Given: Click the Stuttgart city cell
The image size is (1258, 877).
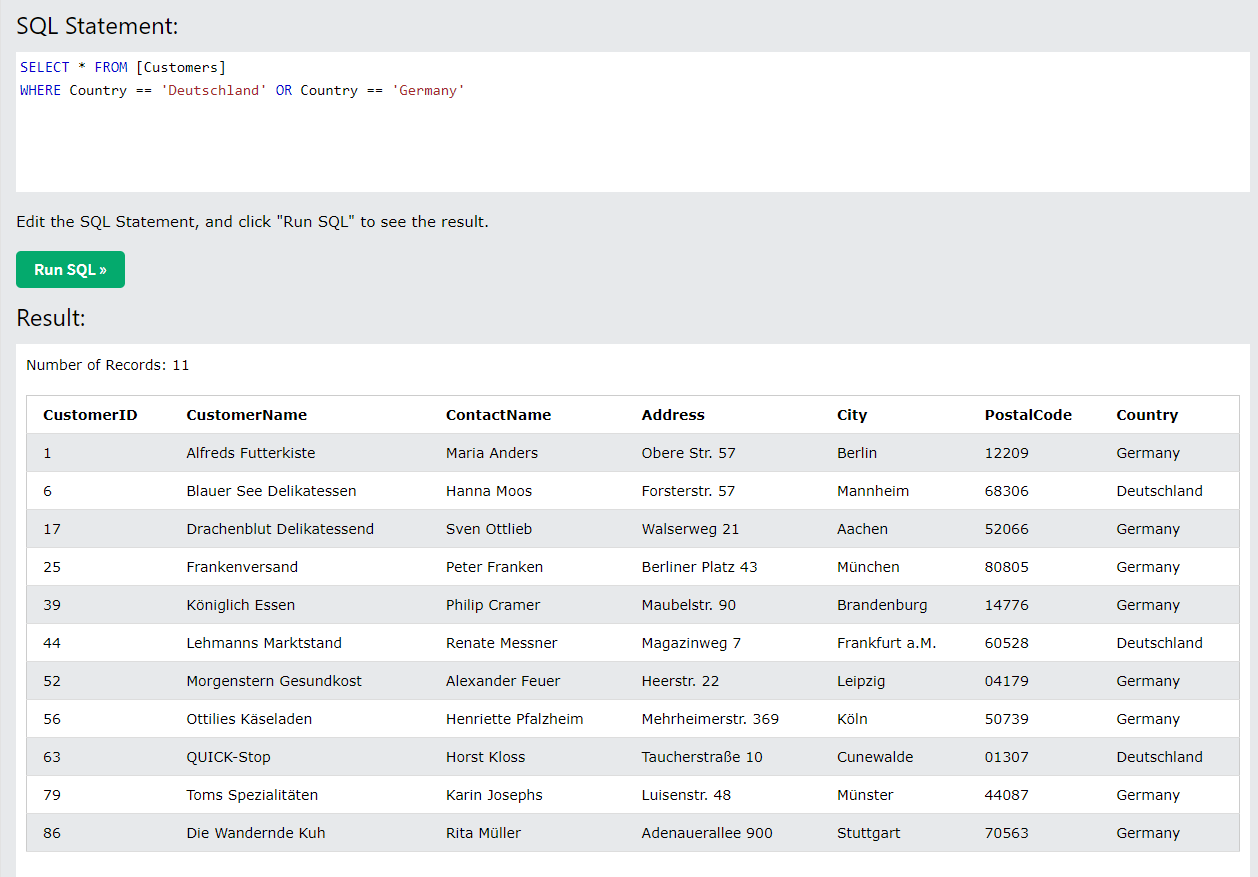Looking at the screenshot, I should pyautogui.click(x=869, y=833).
